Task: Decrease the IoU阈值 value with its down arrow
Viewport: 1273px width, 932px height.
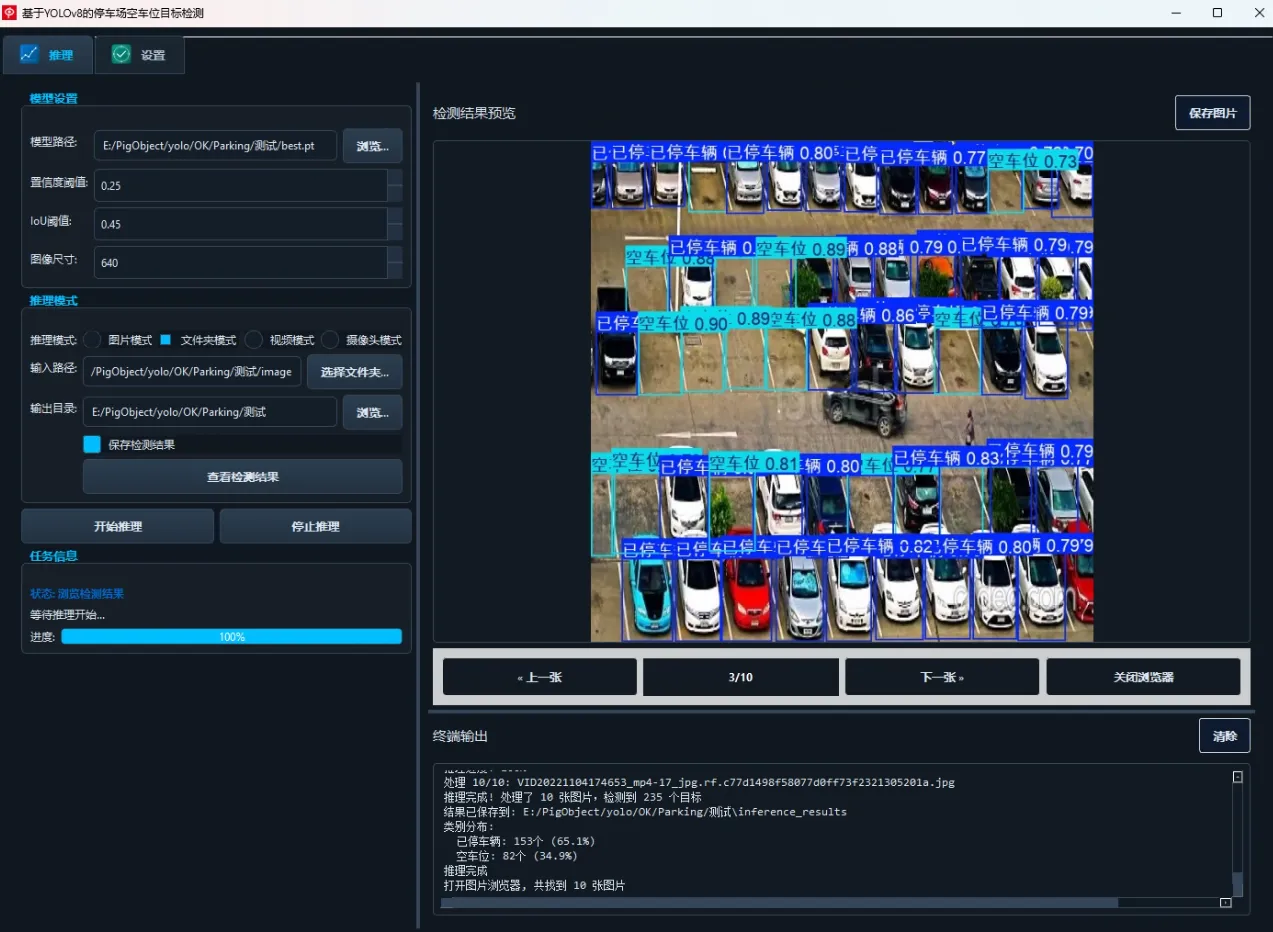Action: (395, 232)
